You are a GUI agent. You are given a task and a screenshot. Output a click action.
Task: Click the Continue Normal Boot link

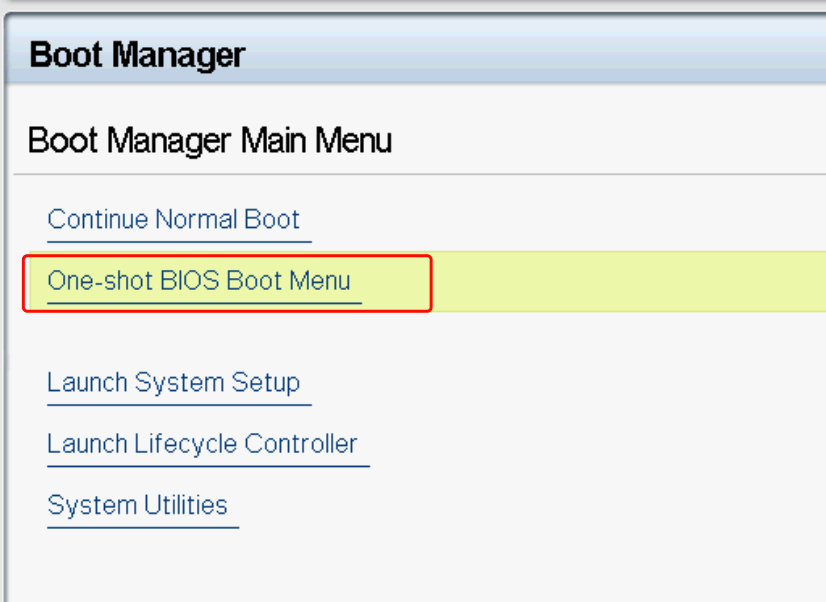(x=173, y=220)
